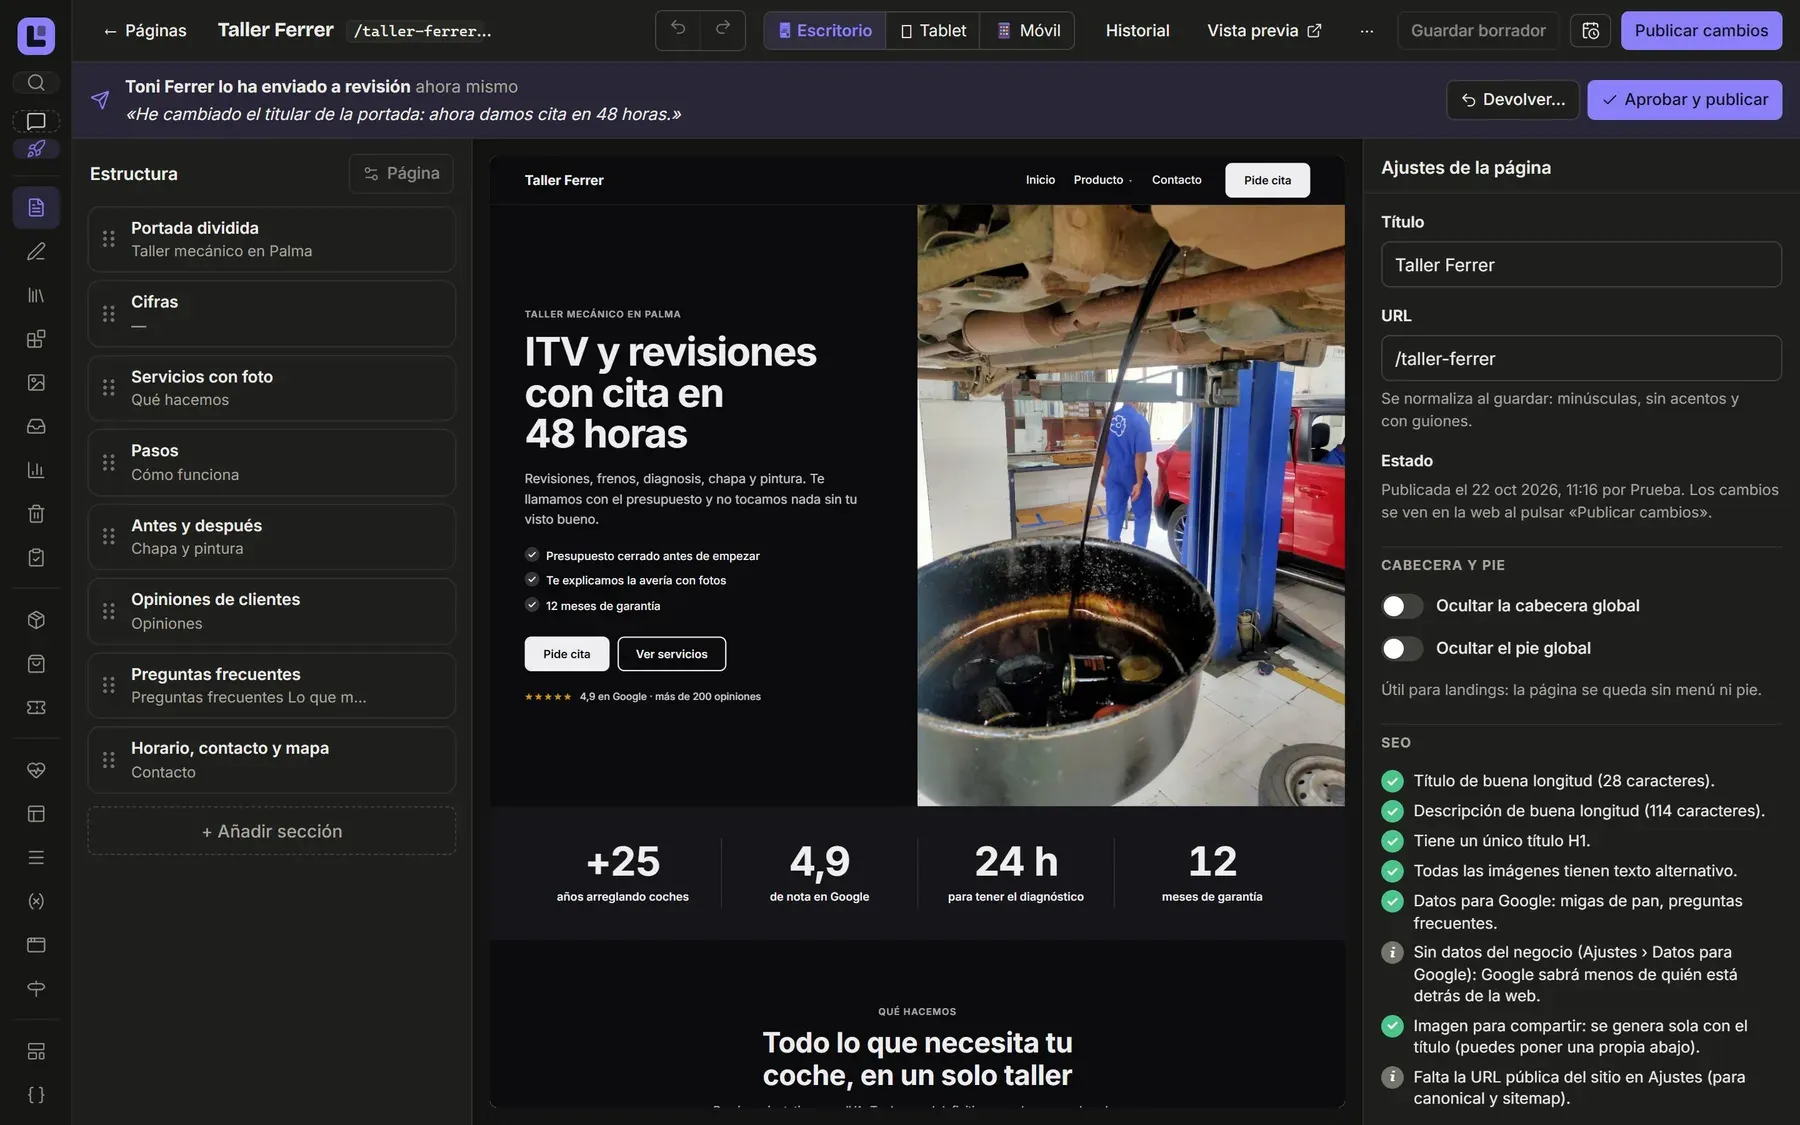Open the search icon in the sidebar

[x=36, y=82]
